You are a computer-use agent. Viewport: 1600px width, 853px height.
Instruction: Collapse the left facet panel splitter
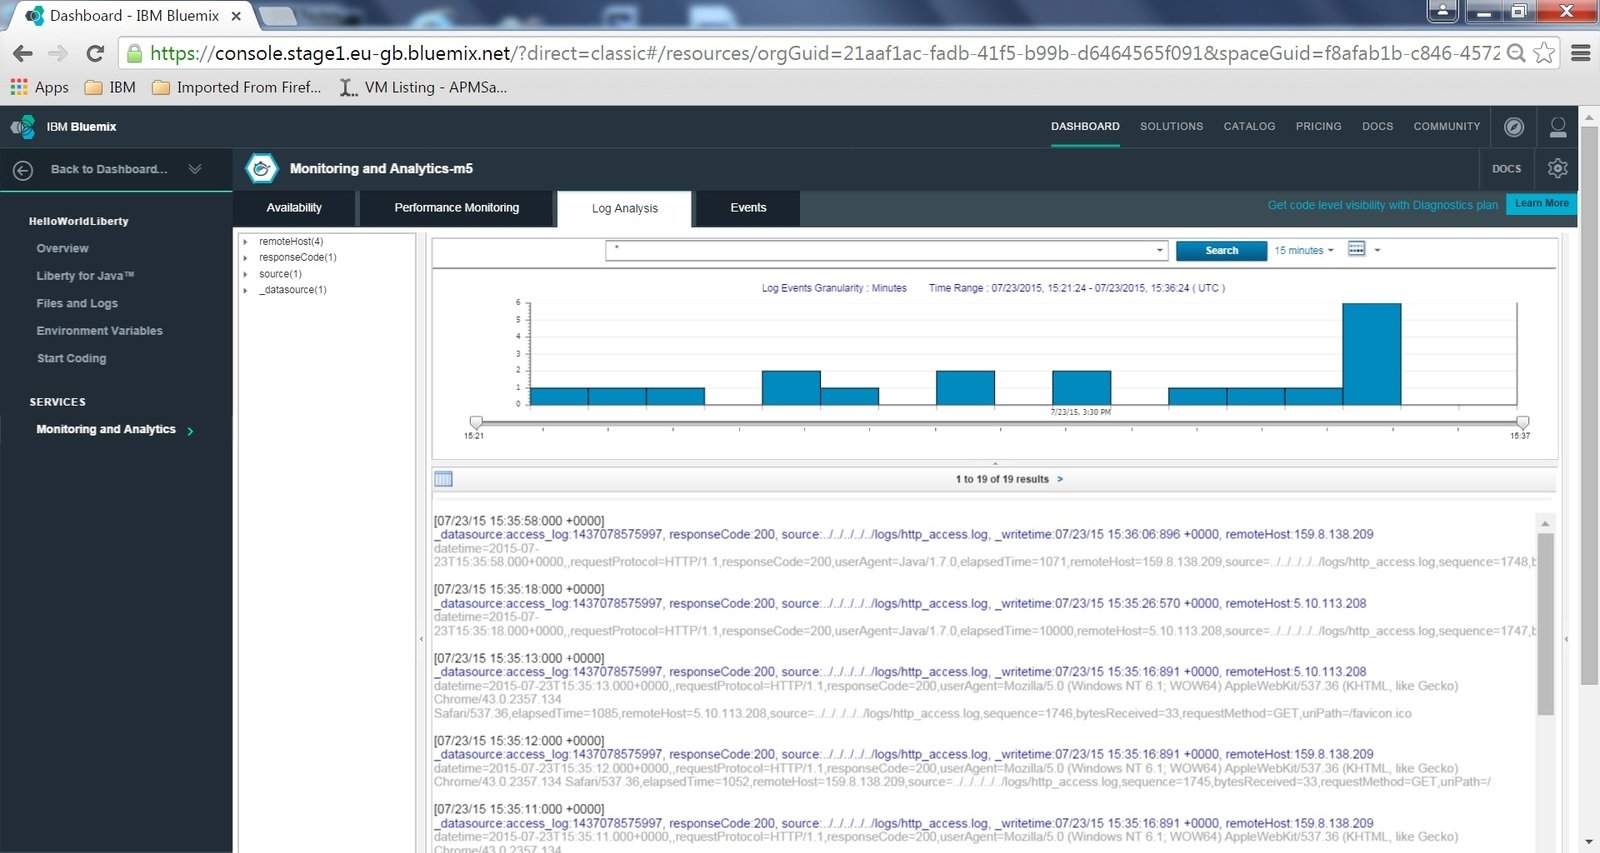421,638
